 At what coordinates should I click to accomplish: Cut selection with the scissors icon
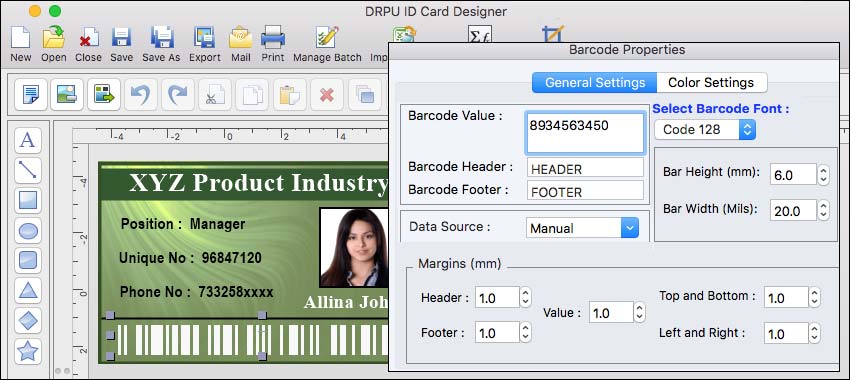(x=215, y=95)
